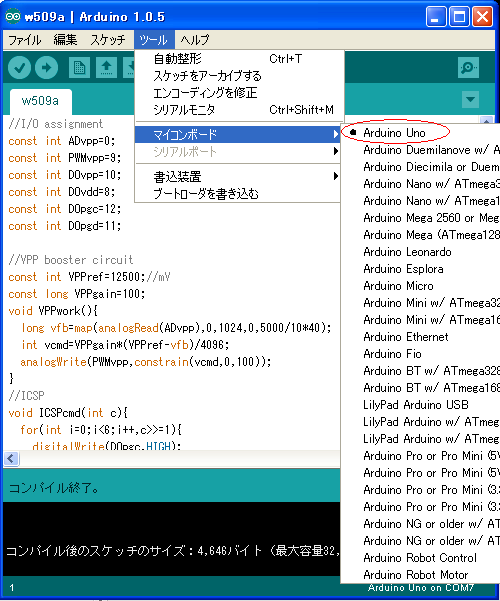Click the vertical scrollbar up arrow
This screenshot has width=500, height=601.
coord(486,121)
